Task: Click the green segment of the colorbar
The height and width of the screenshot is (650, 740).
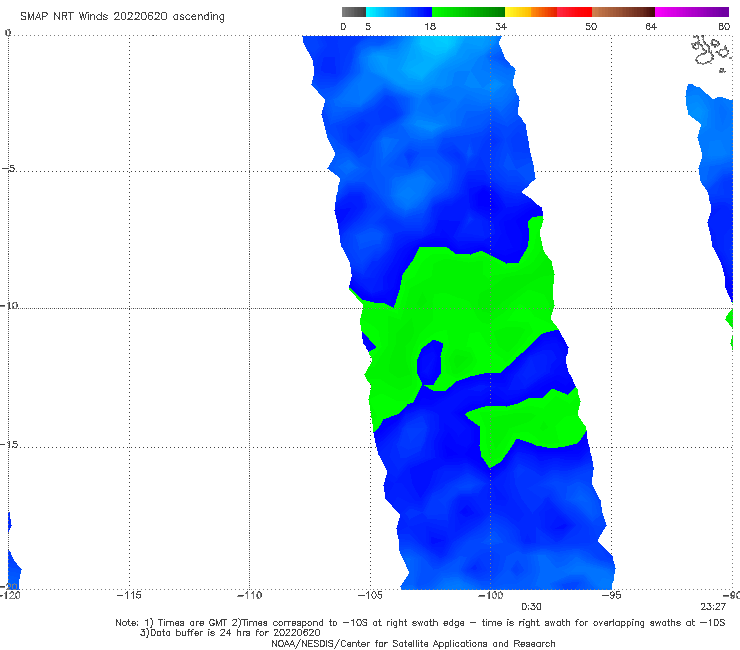Action: pos(468,12)
